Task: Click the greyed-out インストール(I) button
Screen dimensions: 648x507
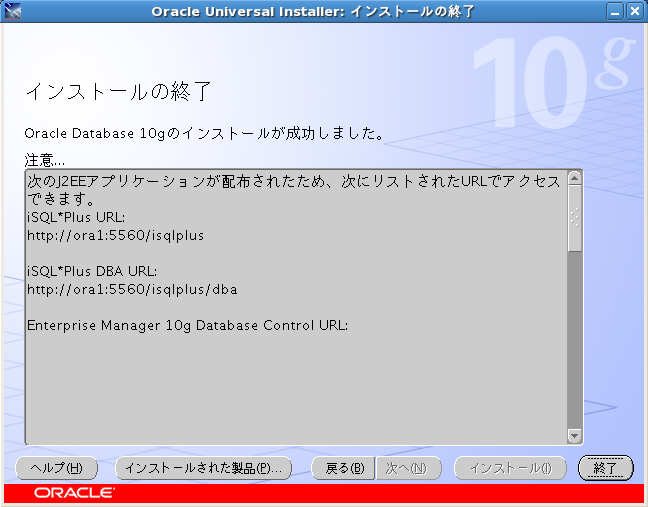Action: pos(510,468)
